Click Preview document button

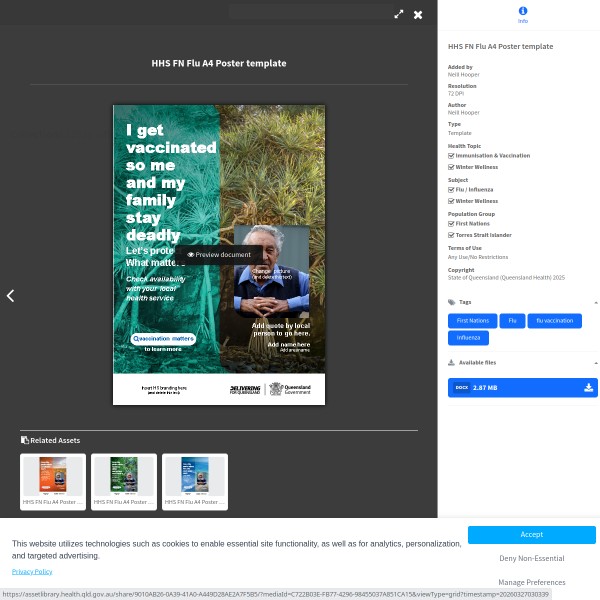pyautogui.click(x=219, y=255)
